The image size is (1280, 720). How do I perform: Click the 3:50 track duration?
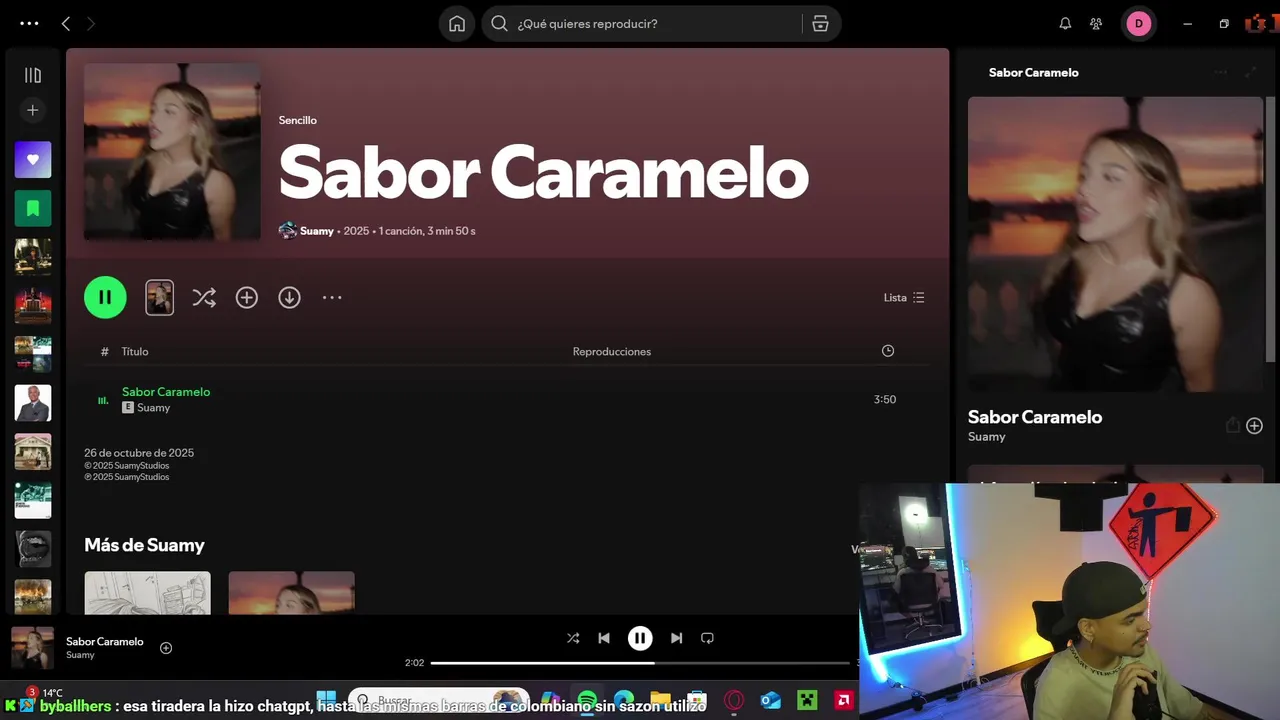click(884, 399)
